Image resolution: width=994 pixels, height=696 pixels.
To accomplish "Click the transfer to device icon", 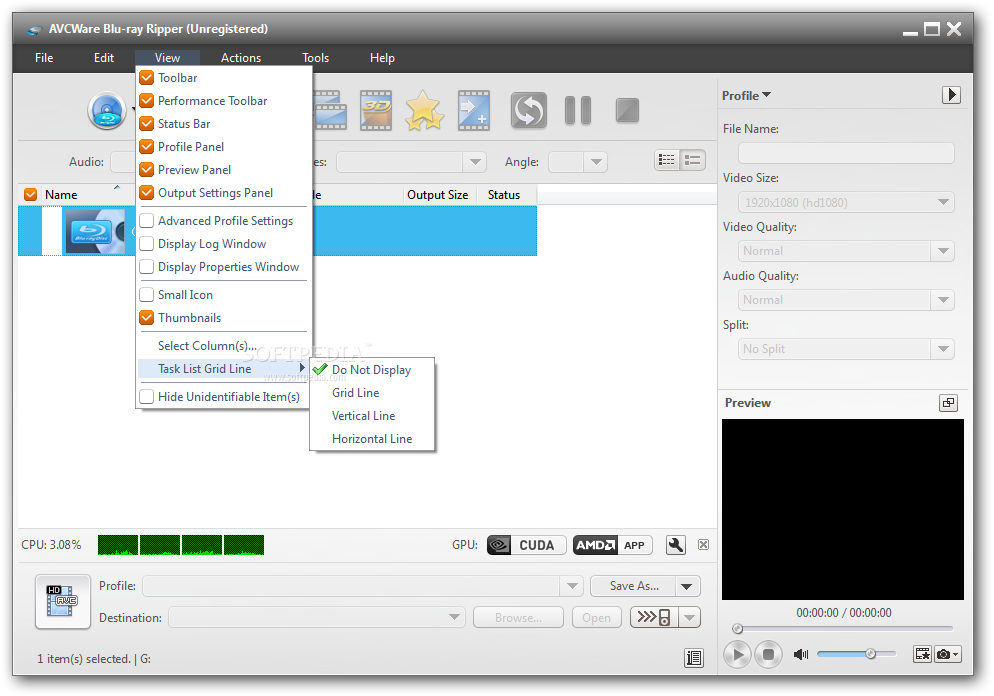I will pyautogui.click(x=654, y=617).
